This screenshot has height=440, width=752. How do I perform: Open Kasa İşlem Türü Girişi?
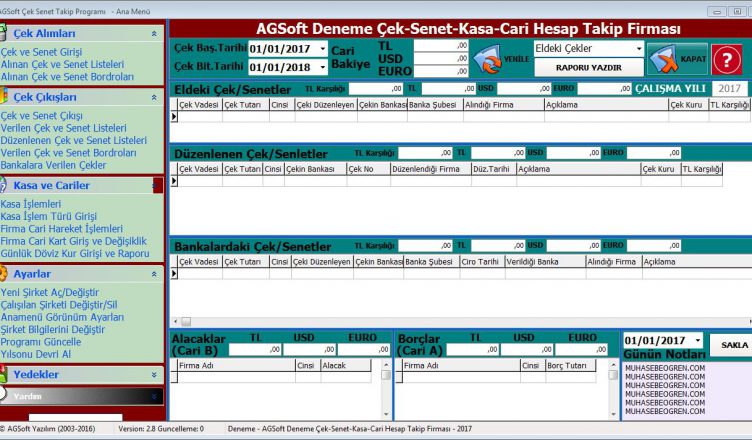point(49,216)
